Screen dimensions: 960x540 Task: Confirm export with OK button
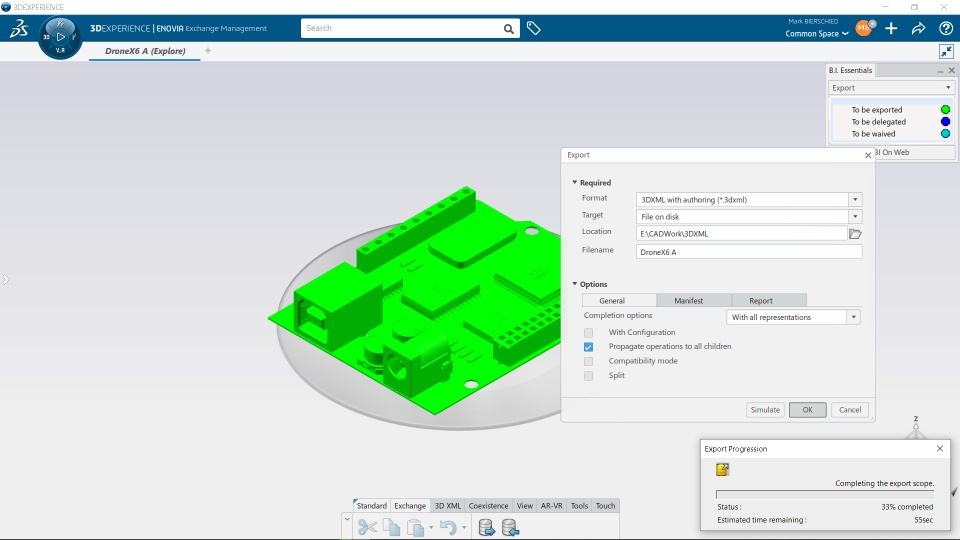coord(808,410)
